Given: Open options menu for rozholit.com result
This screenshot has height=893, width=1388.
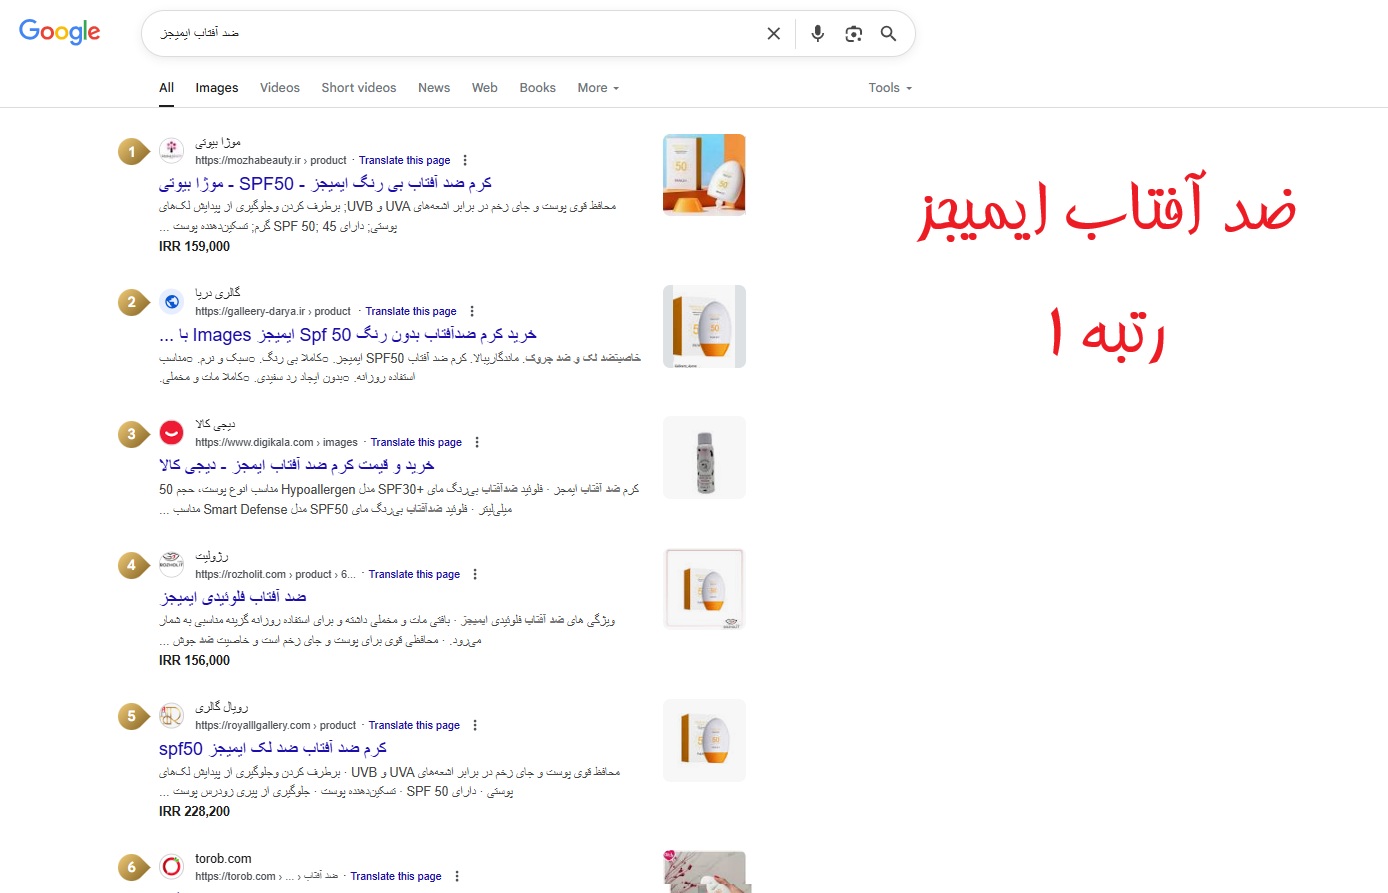Looking at the screenshot, I should click(x=475, y=574).
